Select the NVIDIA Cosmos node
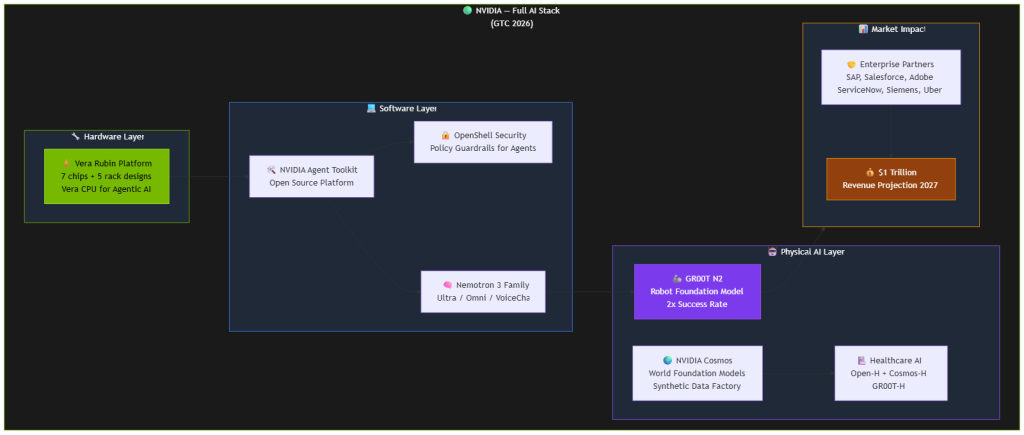 click(697, 373)
